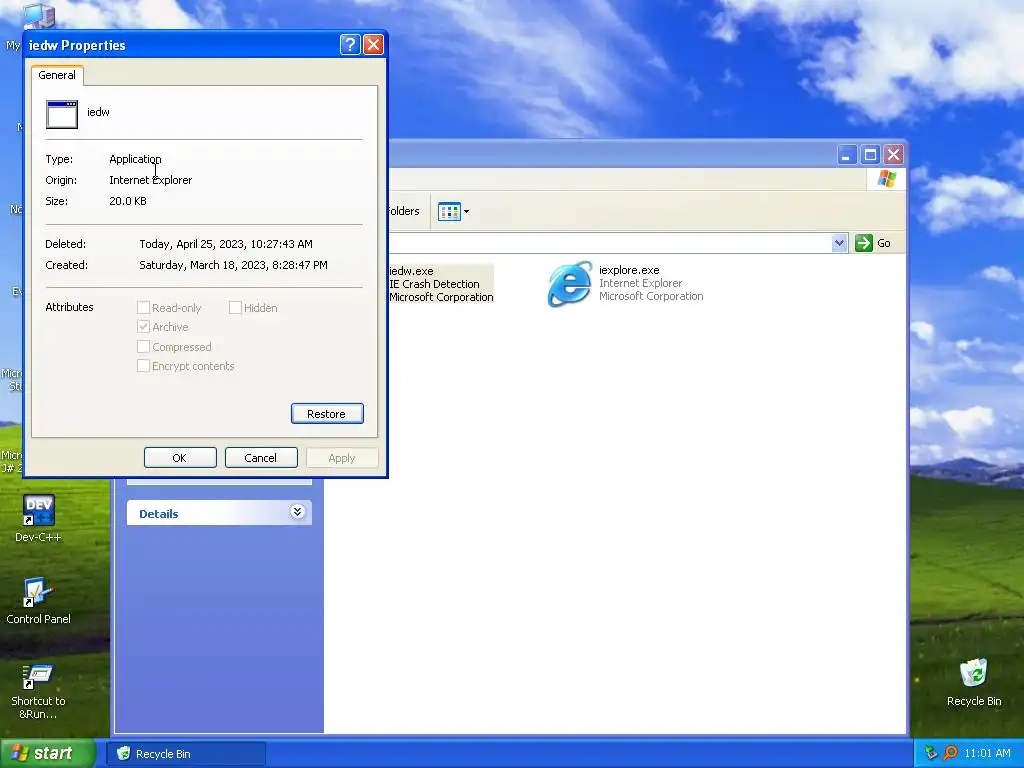Click the 20.0 KB size value

(128, 200)
